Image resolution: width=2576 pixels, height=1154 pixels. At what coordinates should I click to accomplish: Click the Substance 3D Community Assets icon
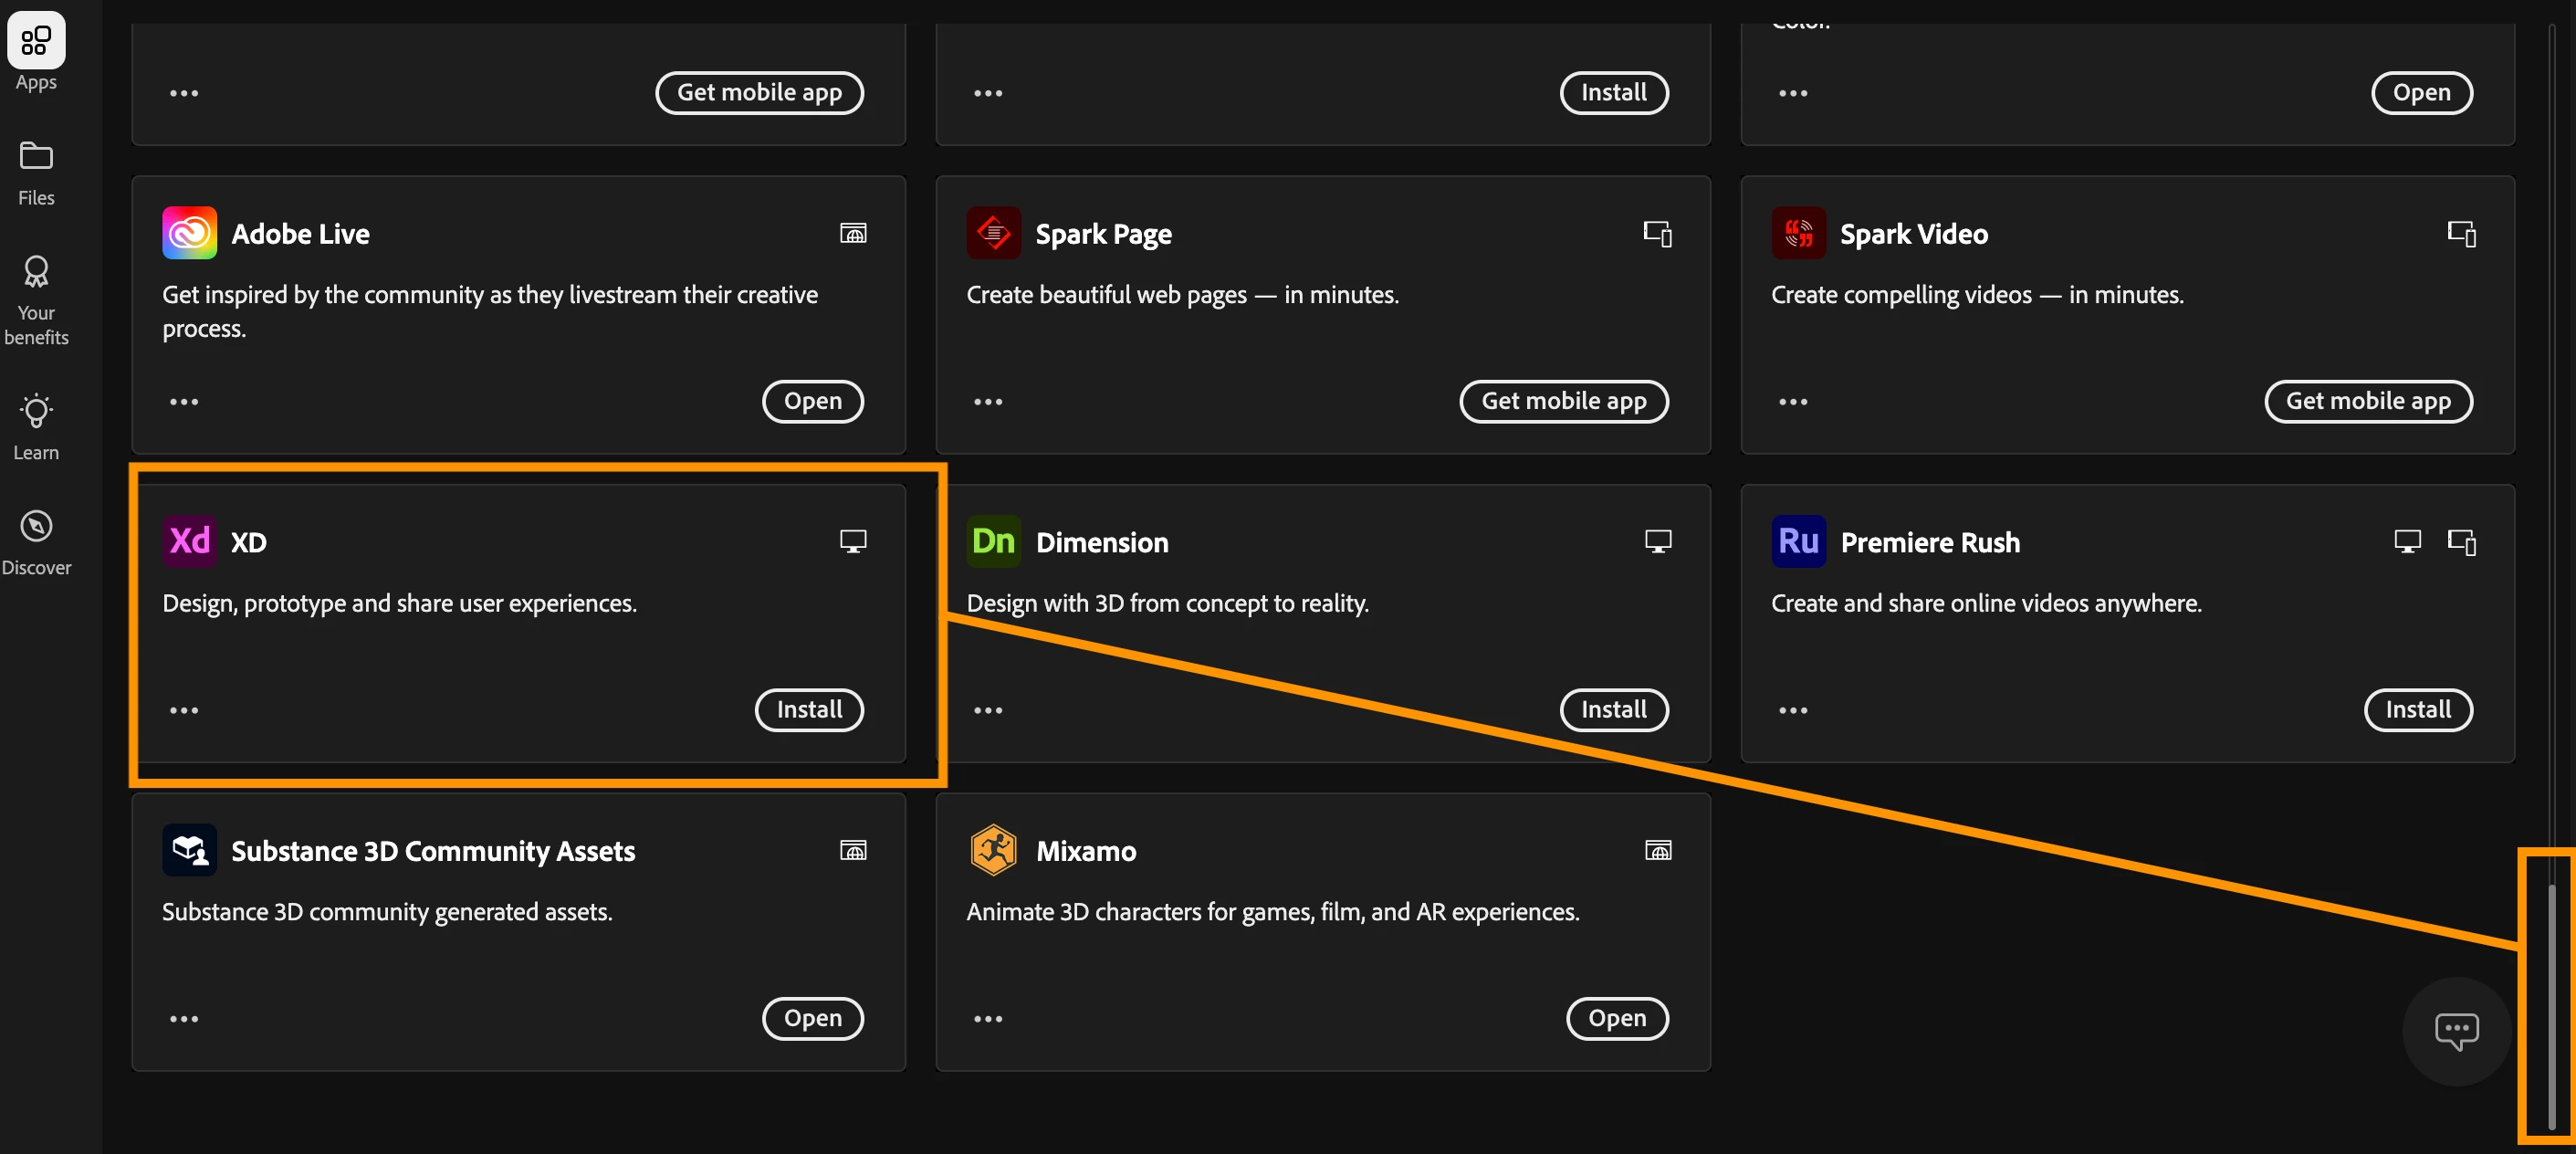pyautogui.click(x=189, y=850)
